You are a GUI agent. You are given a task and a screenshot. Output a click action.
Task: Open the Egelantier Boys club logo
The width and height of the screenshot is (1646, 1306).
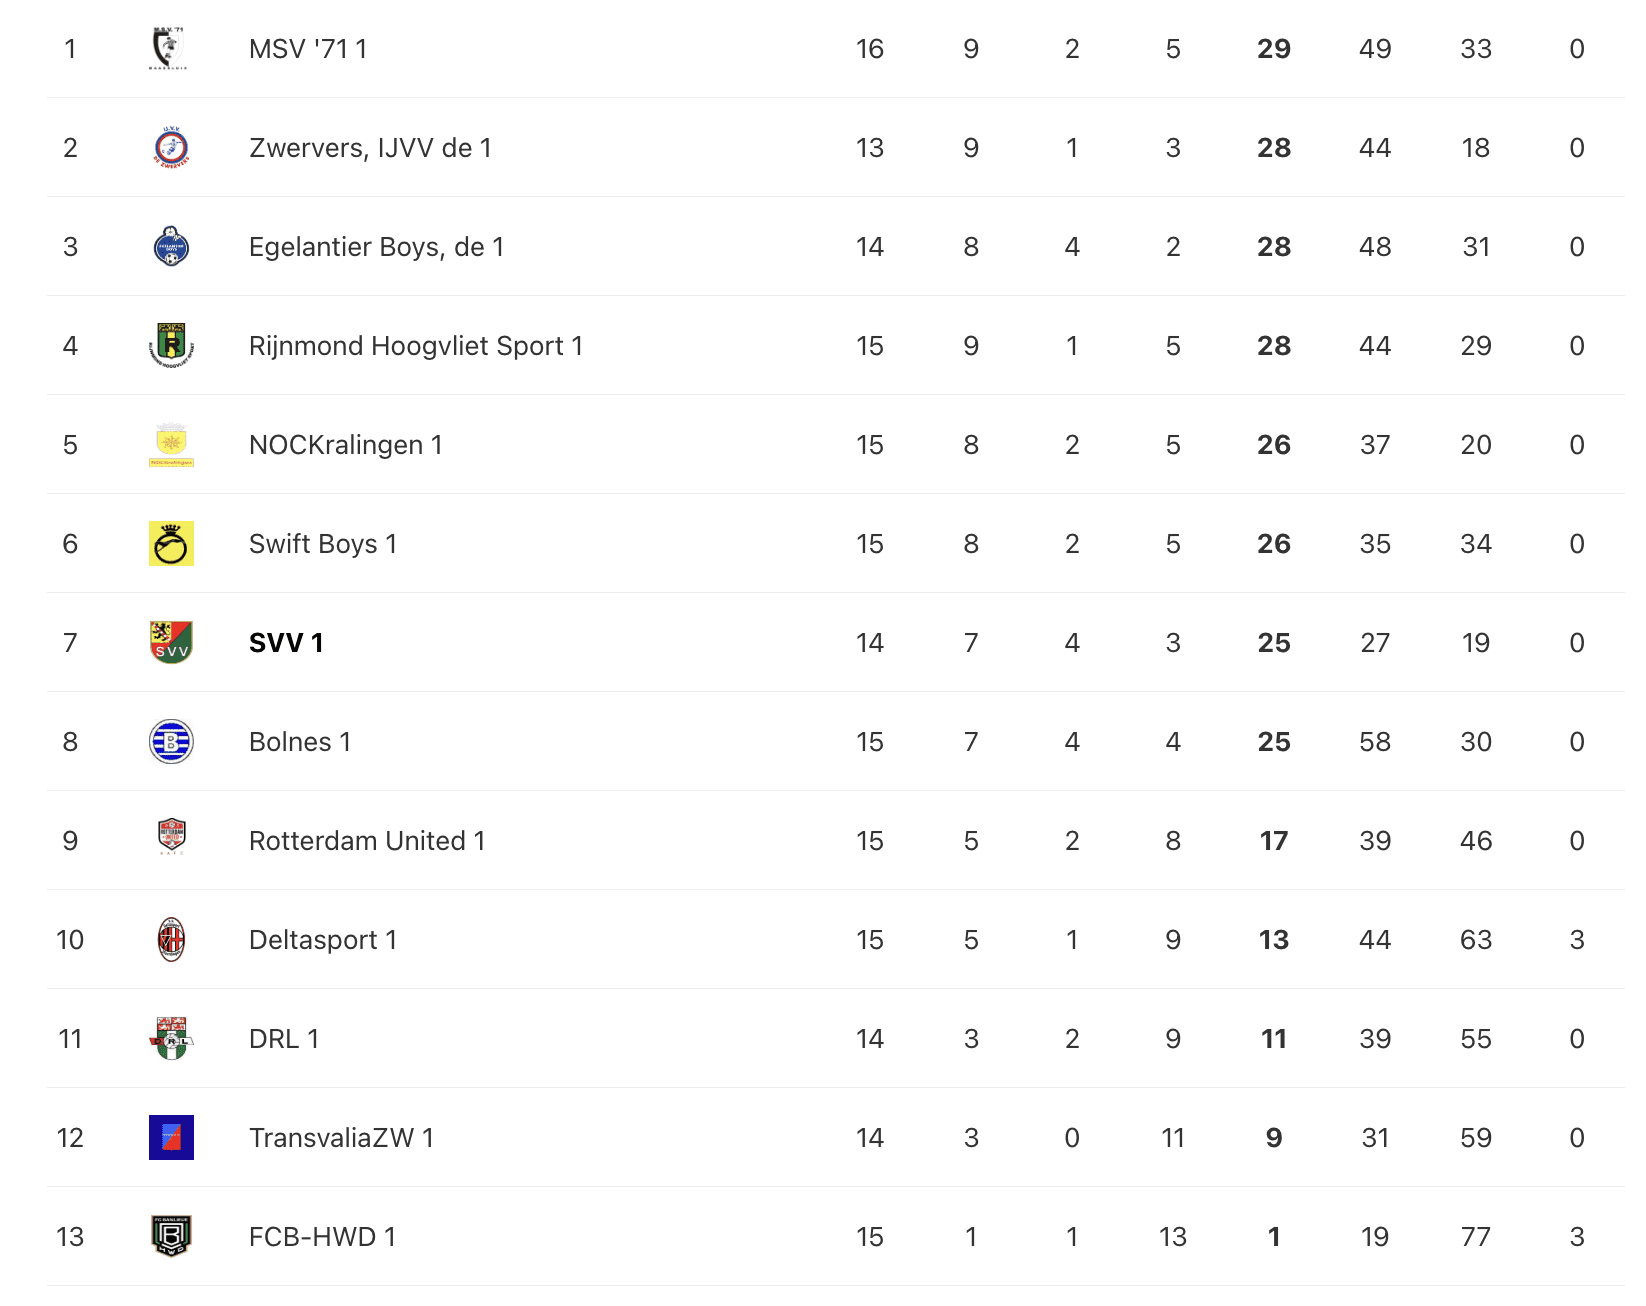(171, 247)
